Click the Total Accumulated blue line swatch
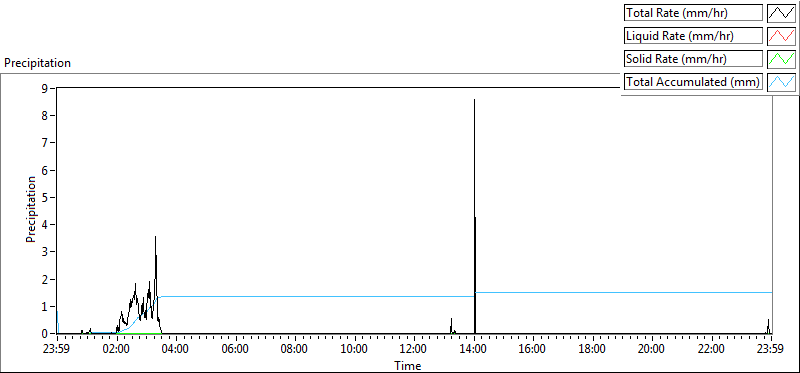The height and width of the screenshot is (373, 800). pos(782,82)
